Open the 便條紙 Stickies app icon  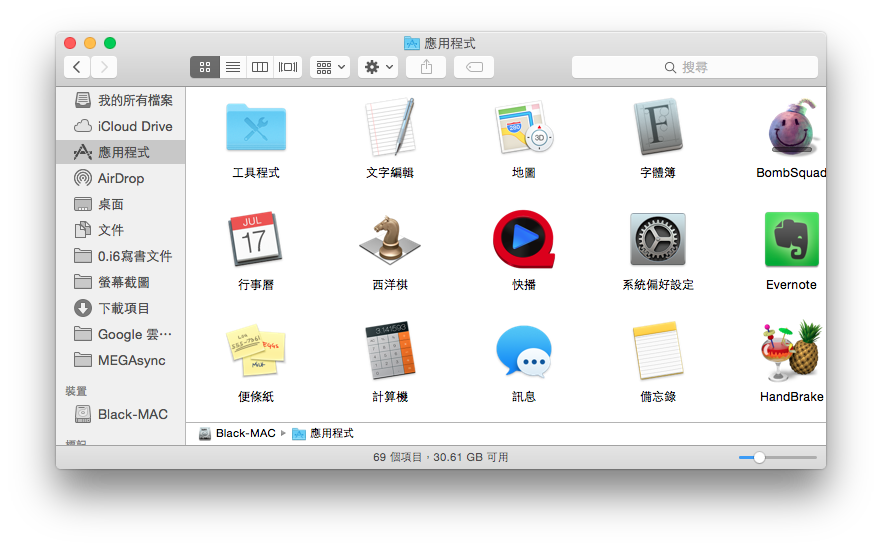coord(256,350)
